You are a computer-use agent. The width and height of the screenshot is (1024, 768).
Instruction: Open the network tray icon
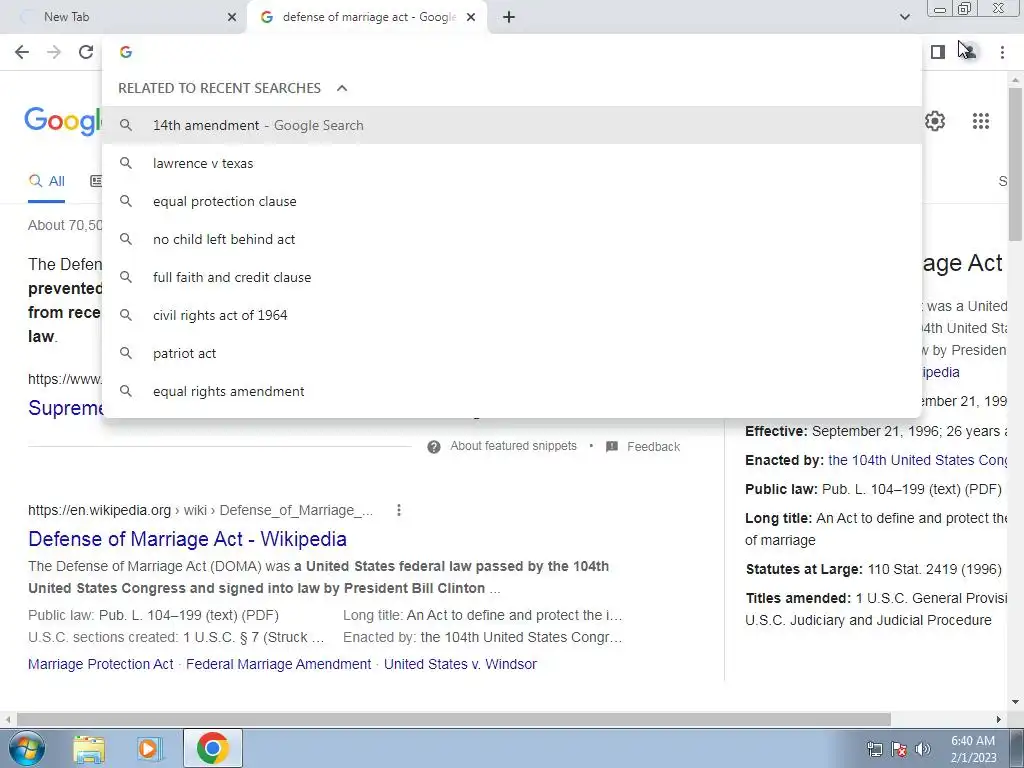pos(874,749)
